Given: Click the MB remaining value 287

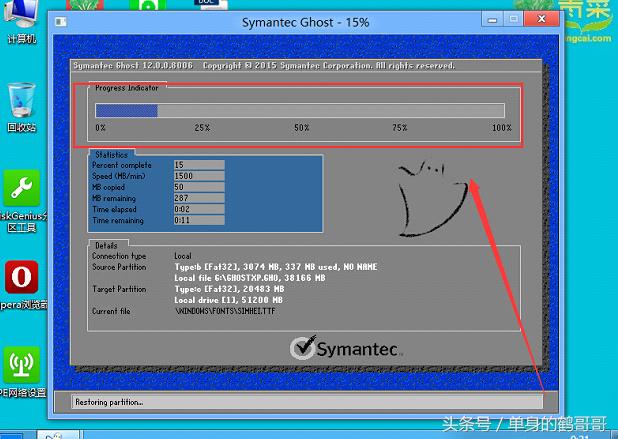Looking at the screenshot, I should [x=199, y=198].
